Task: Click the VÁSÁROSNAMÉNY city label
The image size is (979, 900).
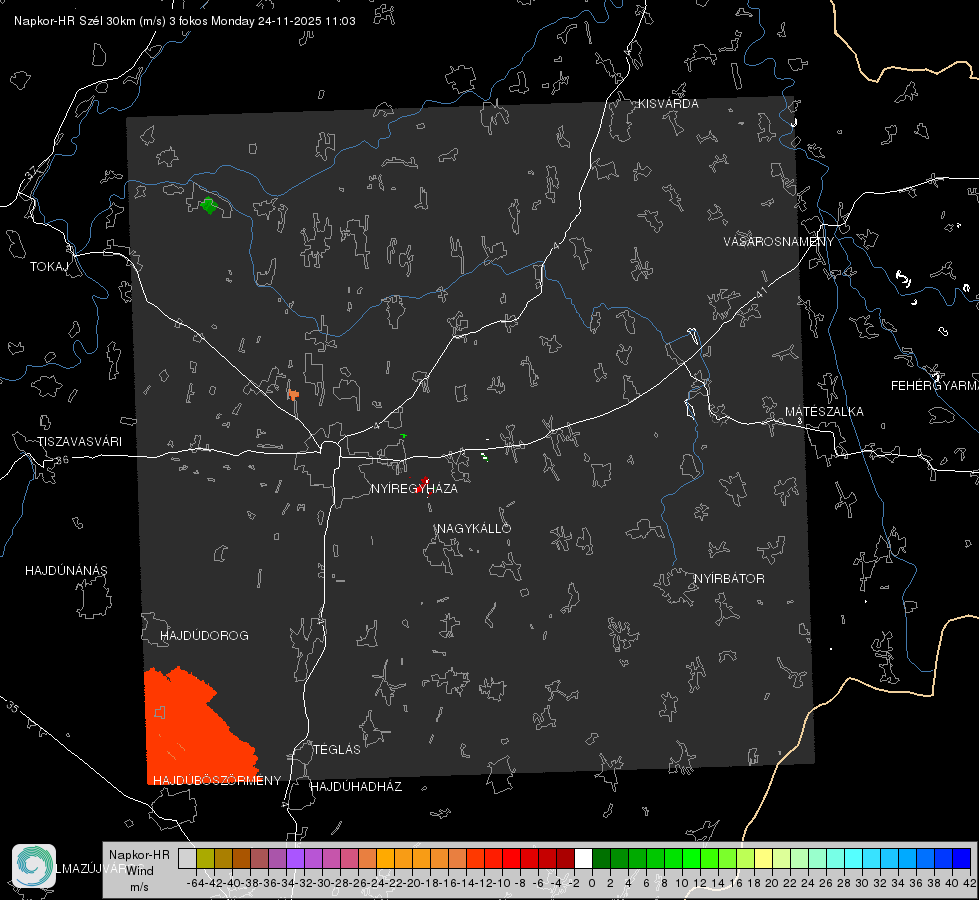Action: pyautogui.click(x=779, y=241)
